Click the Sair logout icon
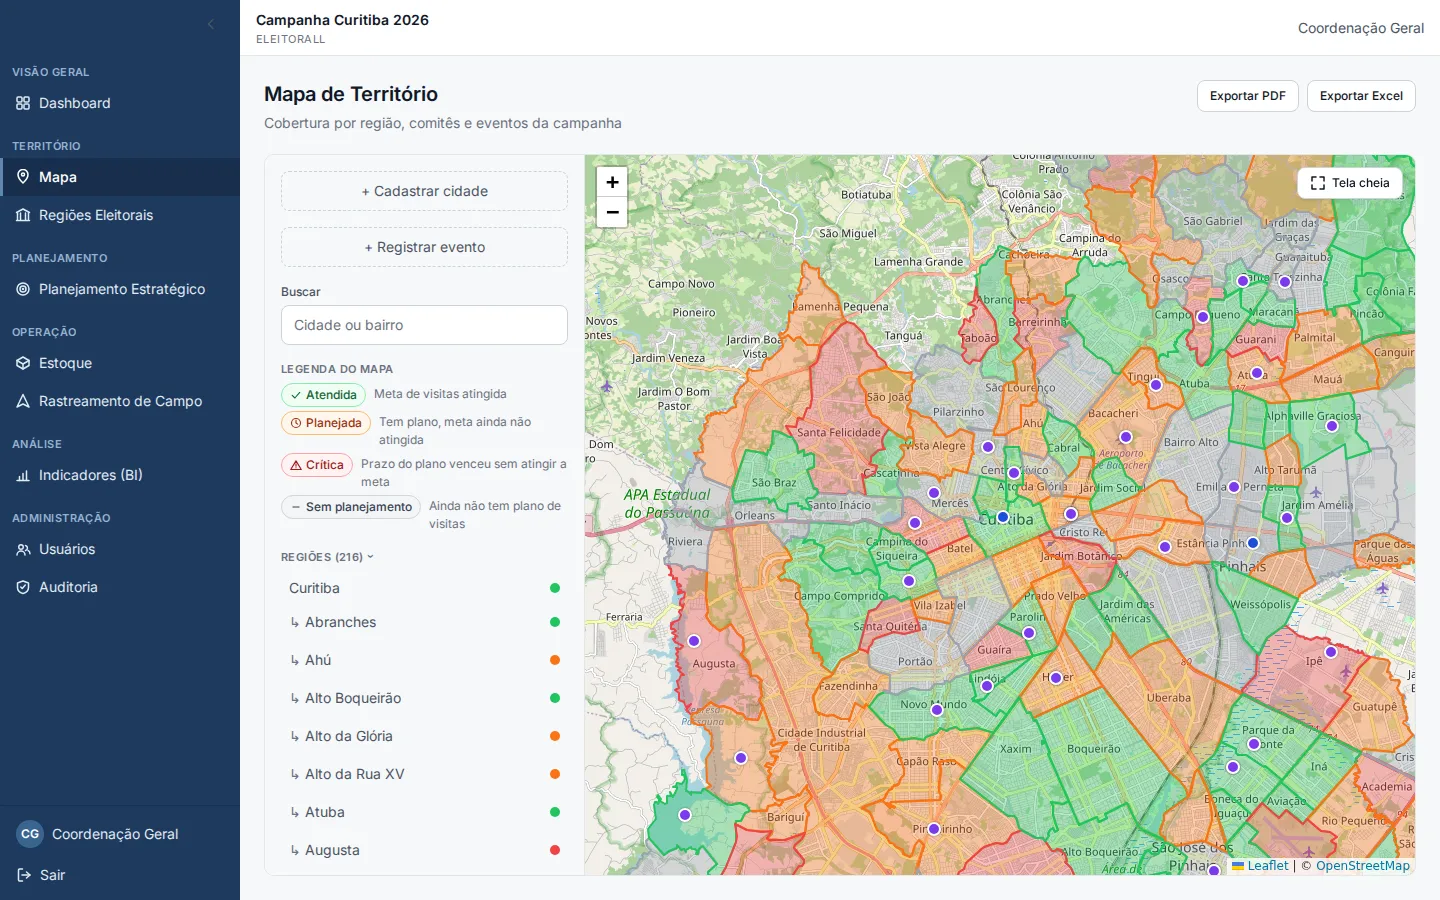The width and height of the screenshot is (1440, 900). pos(24,875)
